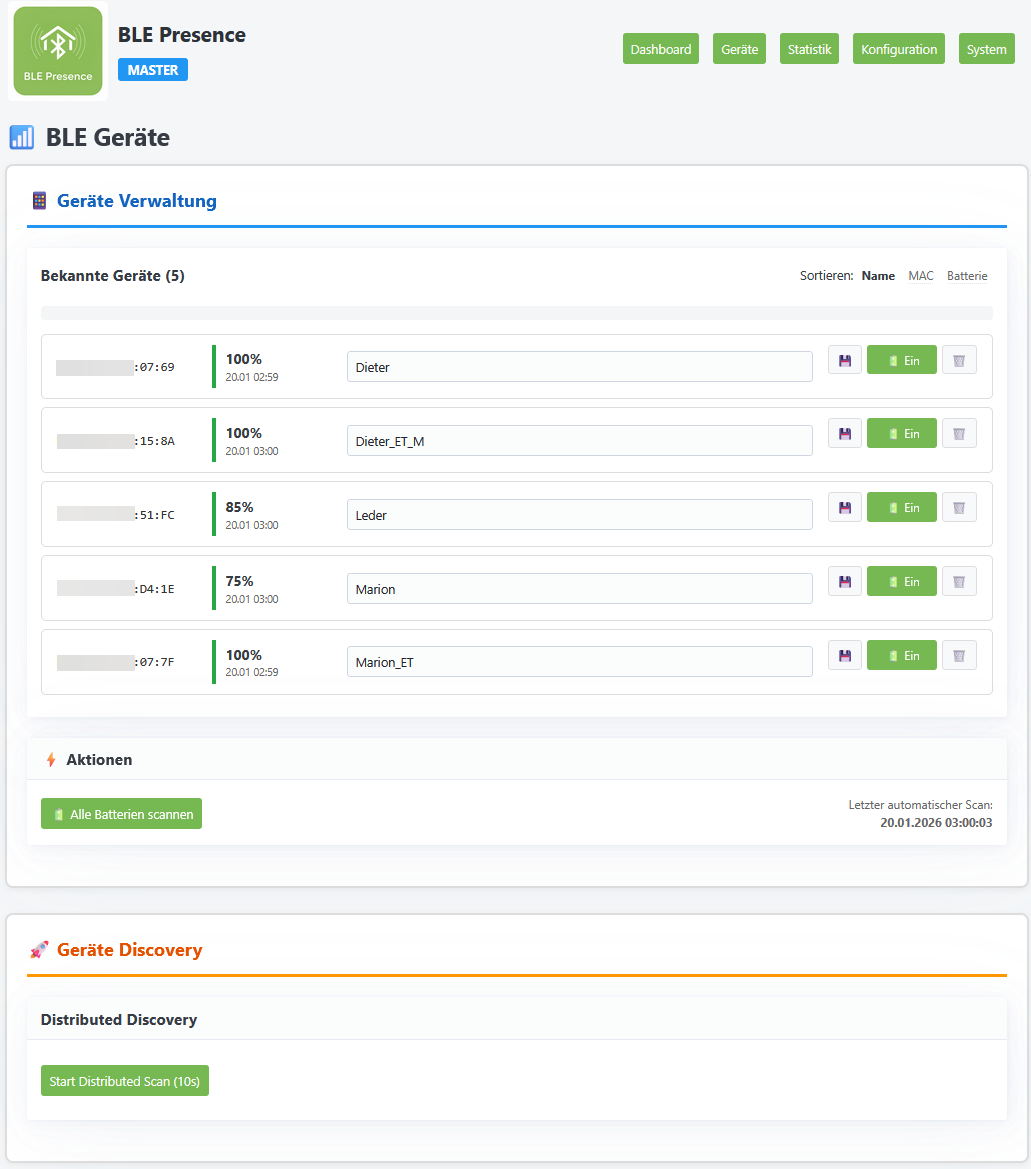Sort the device list by Name
1031x1169 pixels.
[878, 276]
